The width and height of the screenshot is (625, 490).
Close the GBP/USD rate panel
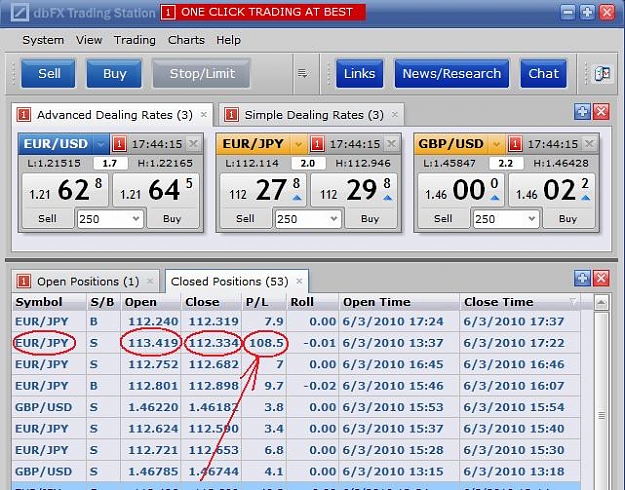click(589, 144)
